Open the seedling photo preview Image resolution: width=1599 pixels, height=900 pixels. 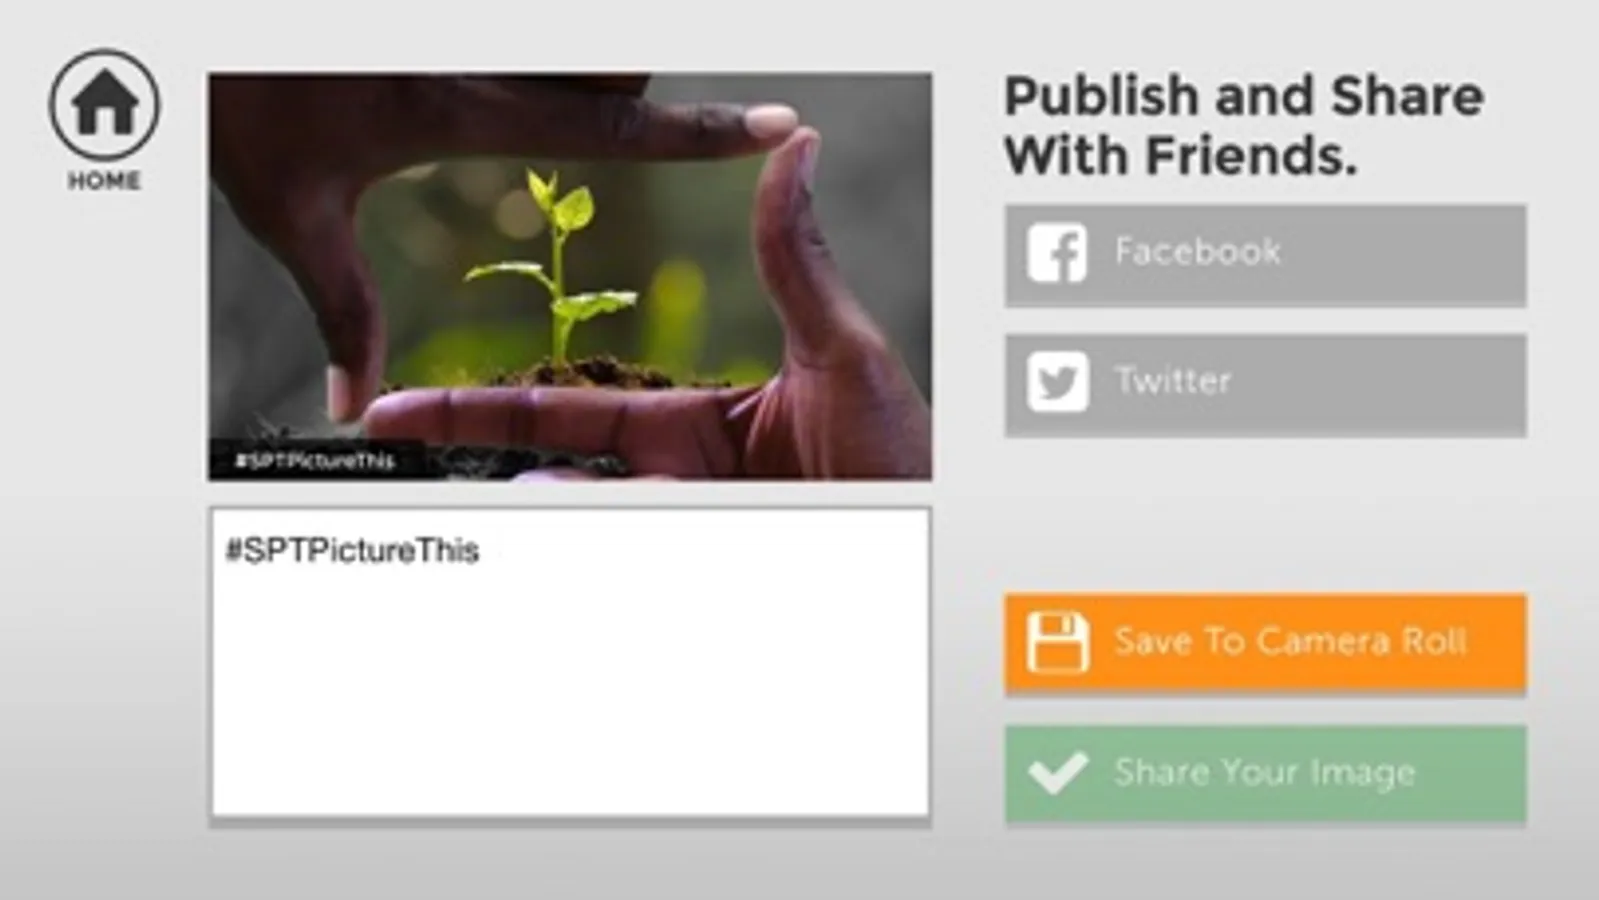[570, 276]
